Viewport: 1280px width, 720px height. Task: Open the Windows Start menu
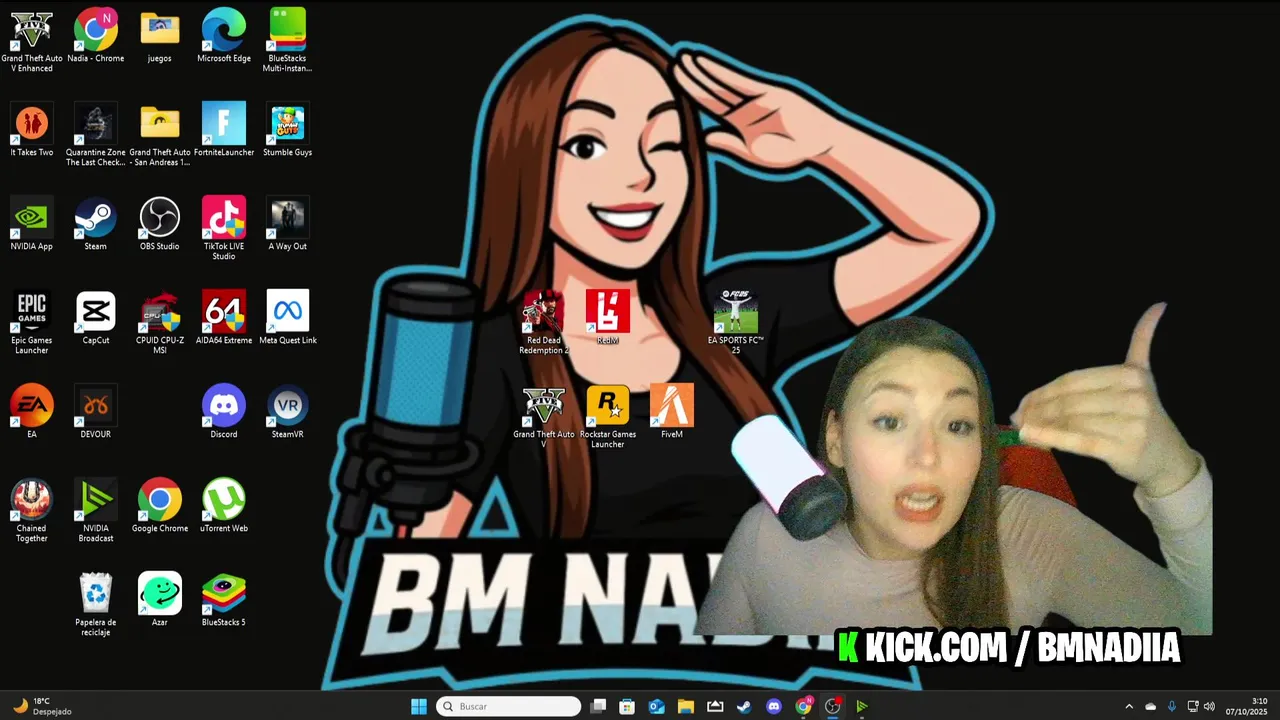click(419, 706)
